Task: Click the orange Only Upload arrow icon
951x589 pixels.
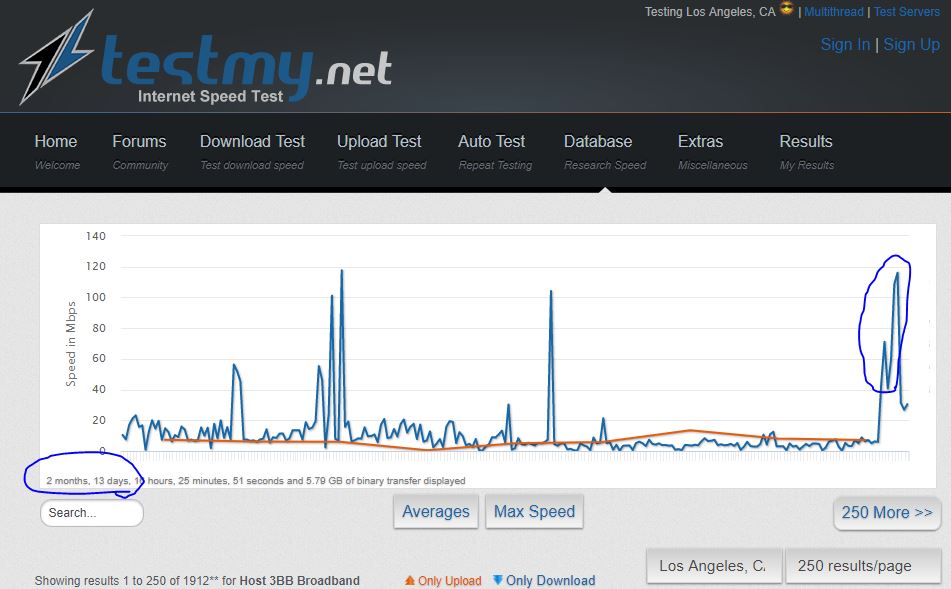Action: tap(410, 581)
